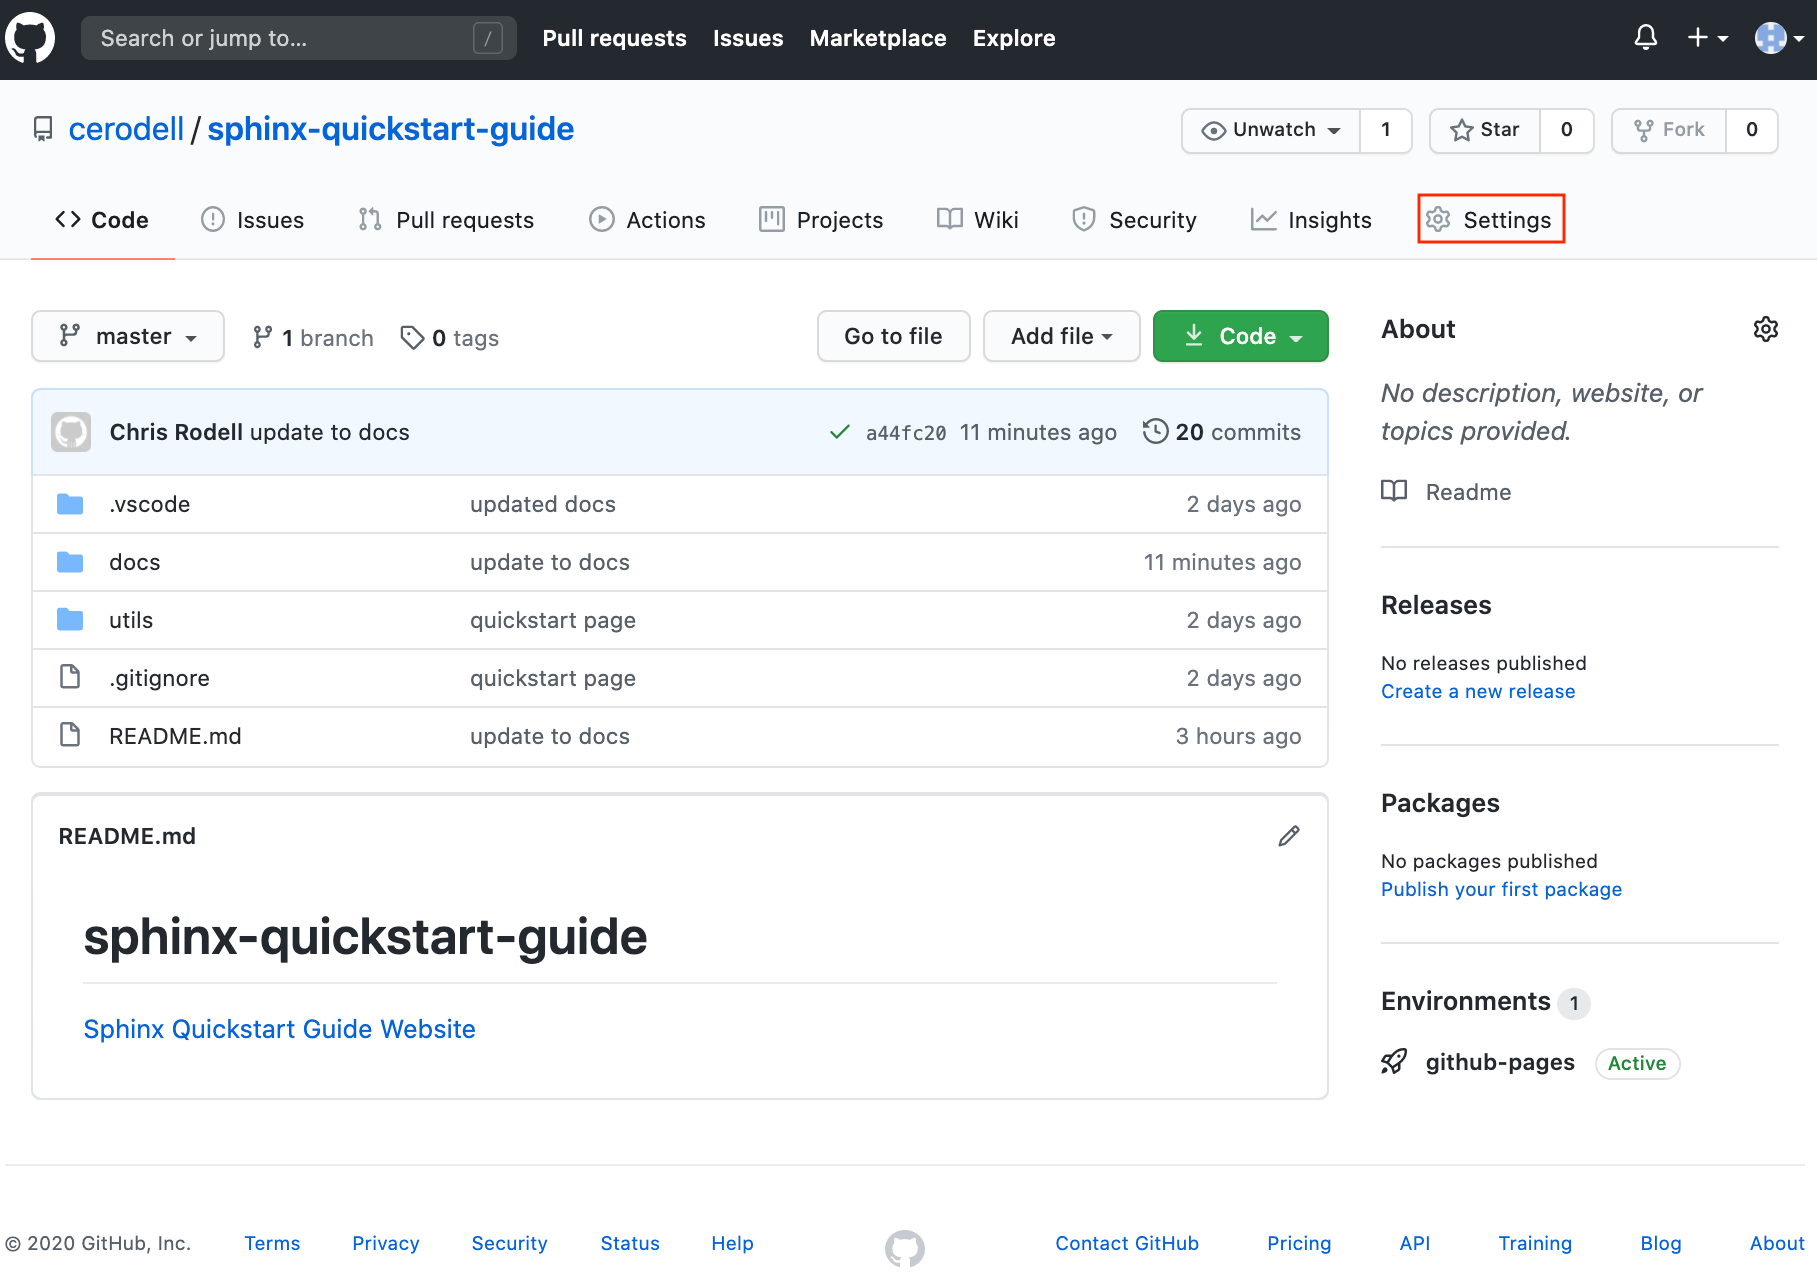The height and width of the screenshot is (1279, 1817).
Task: Expand the green Code download dropdown
Action: point(1240,336)
